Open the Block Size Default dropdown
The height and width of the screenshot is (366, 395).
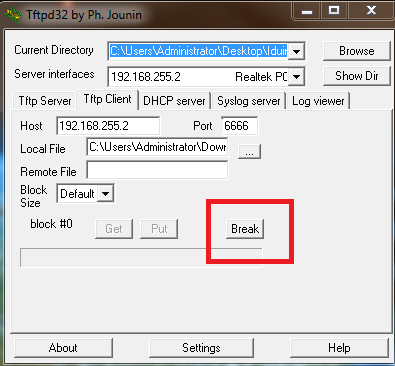tap(105, 193)
